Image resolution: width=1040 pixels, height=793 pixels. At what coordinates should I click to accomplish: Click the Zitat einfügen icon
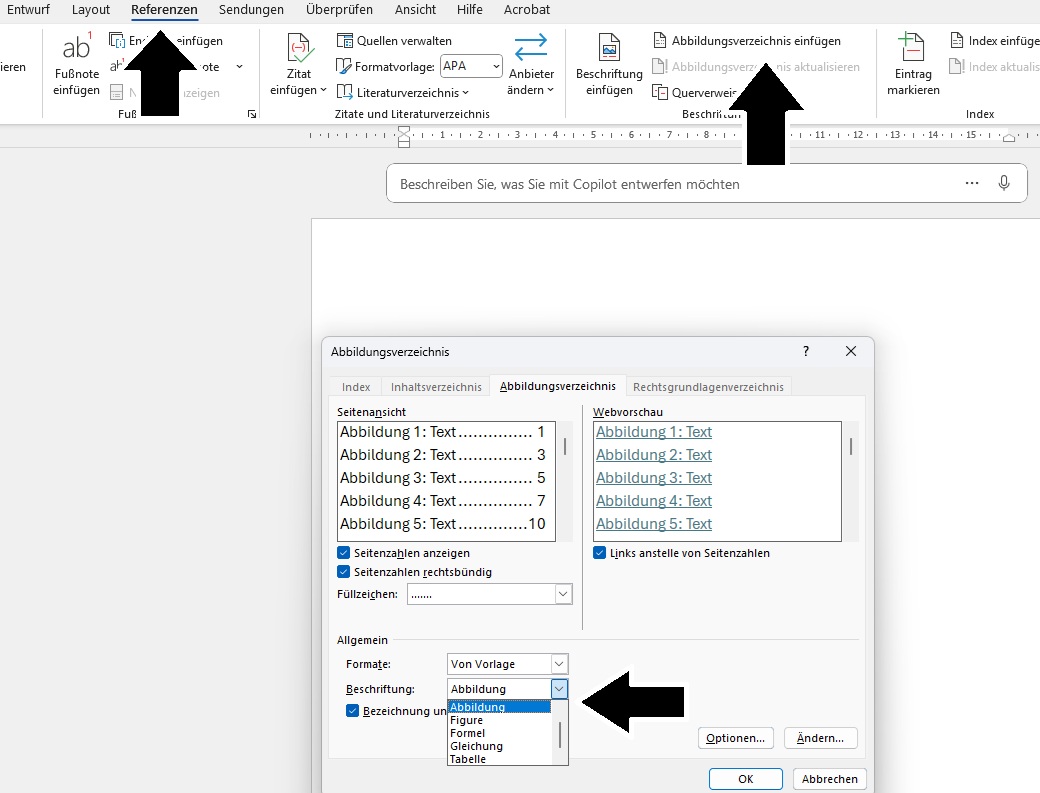(298, 49)
